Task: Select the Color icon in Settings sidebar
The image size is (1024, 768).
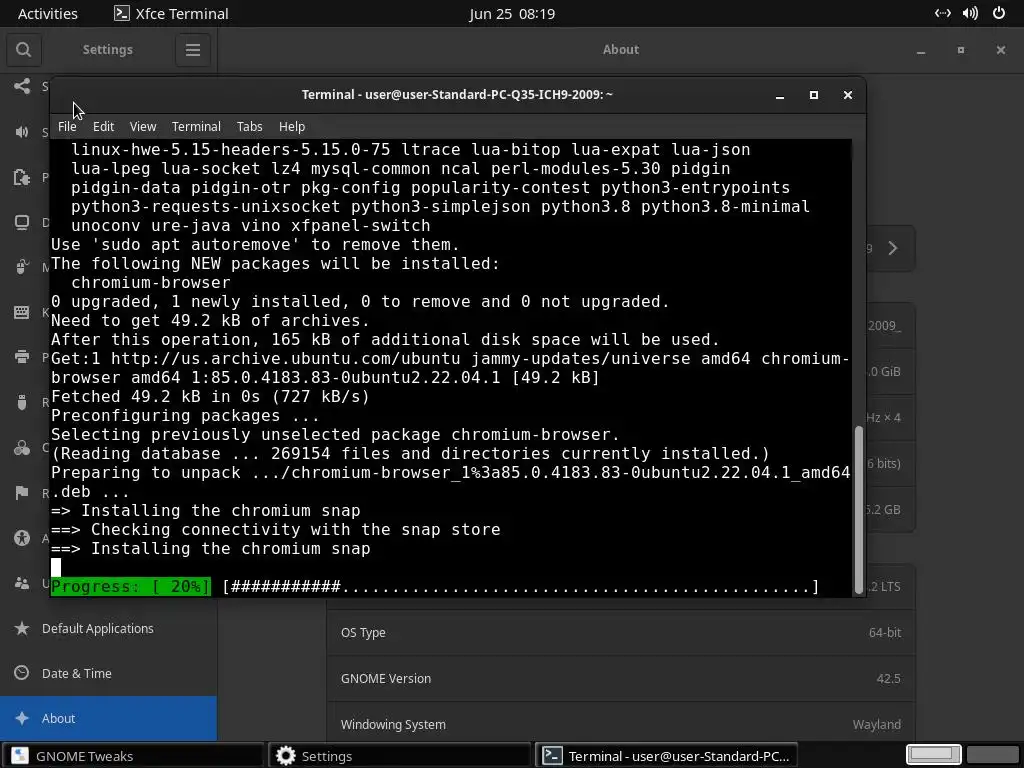Action: 22,447
